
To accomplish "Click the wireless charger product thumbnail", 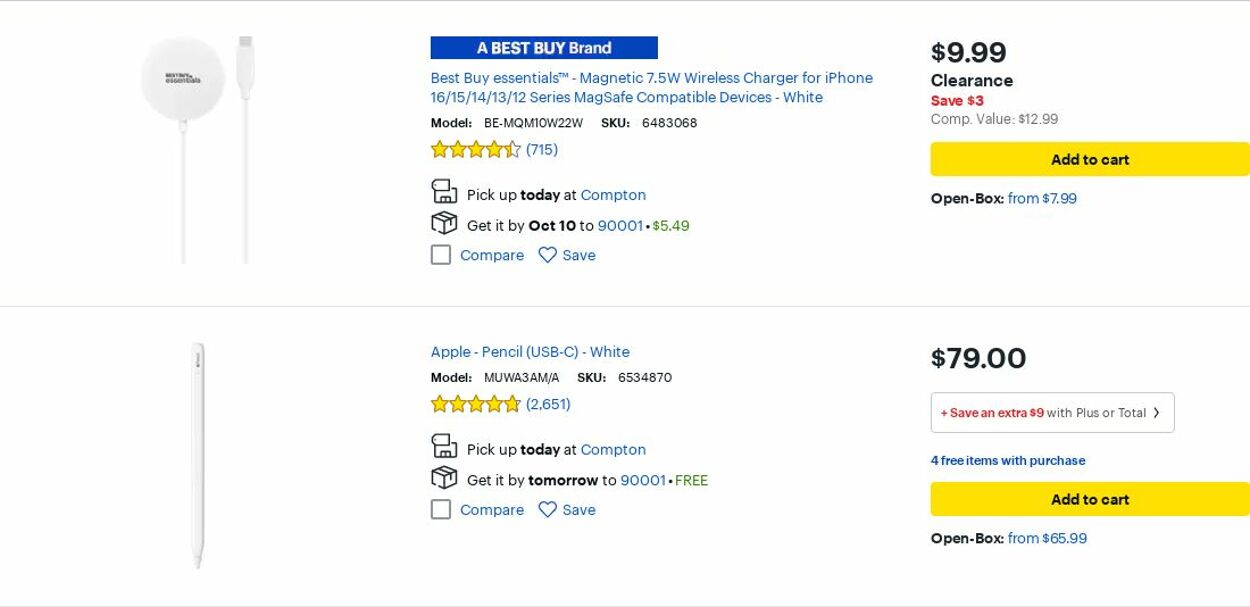I will coord(198,150).
